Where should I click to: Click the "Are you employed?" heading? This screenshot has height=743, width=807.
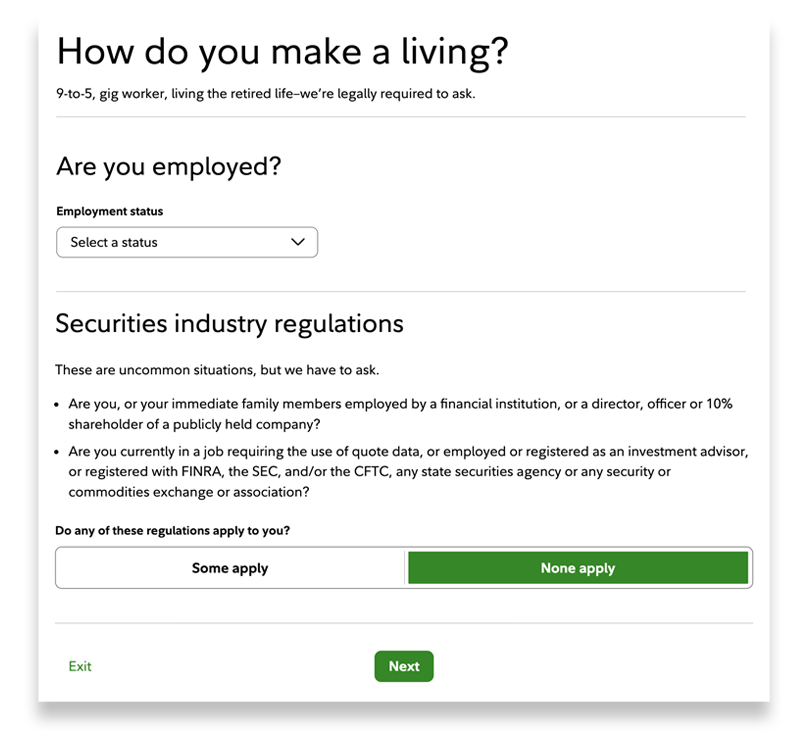pos(169,166)
